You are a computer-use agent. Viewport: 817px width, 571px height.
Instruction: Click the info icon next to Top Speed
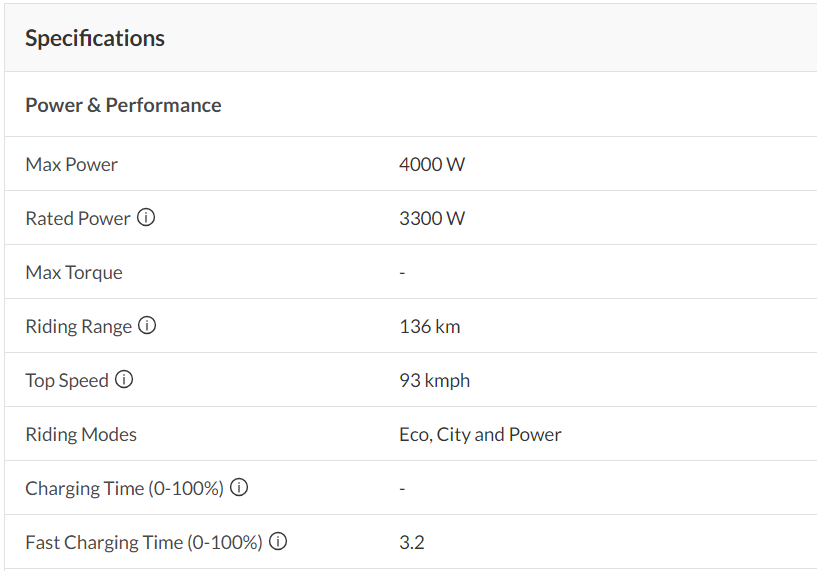click(x=124, y=379)
